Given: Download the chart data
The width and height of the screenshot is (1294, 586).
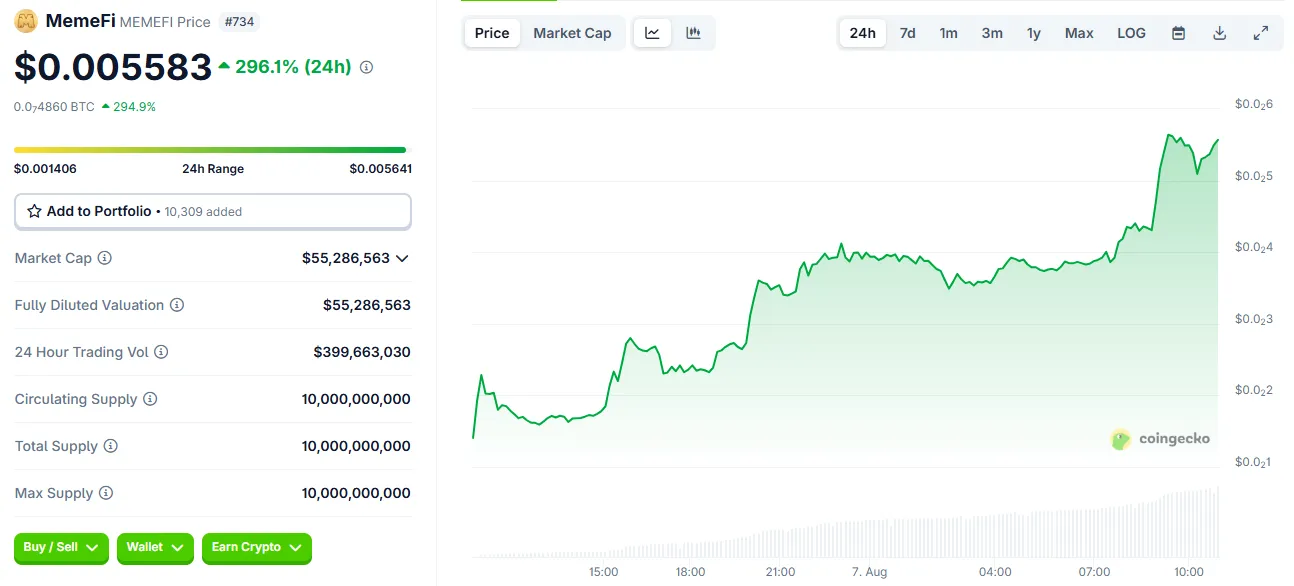Looking at the screenshot, I should pos(1219,32).
